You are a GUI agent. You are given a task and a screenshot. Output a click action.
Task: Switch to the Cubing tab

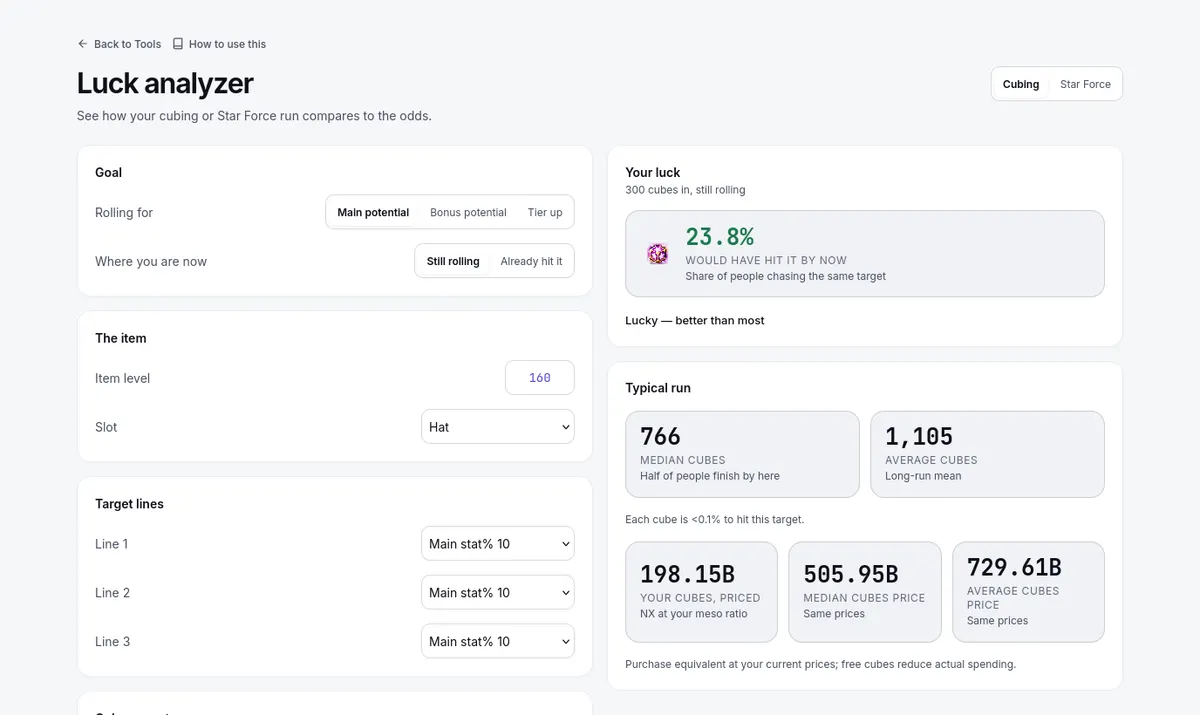coord(1021,84)
